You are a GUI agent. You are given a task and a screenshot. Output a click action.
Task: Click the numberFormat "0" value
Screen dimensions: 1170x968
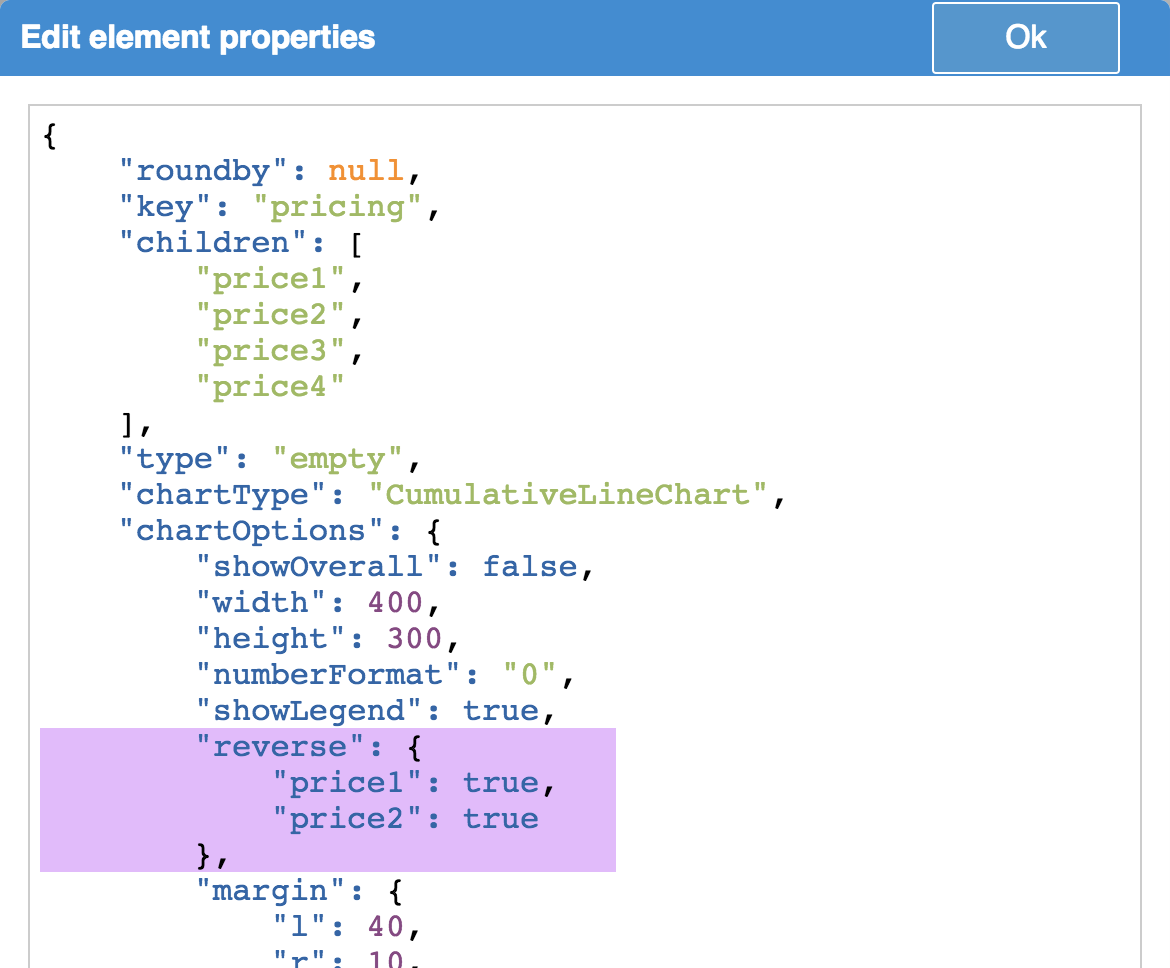[530, 675]
